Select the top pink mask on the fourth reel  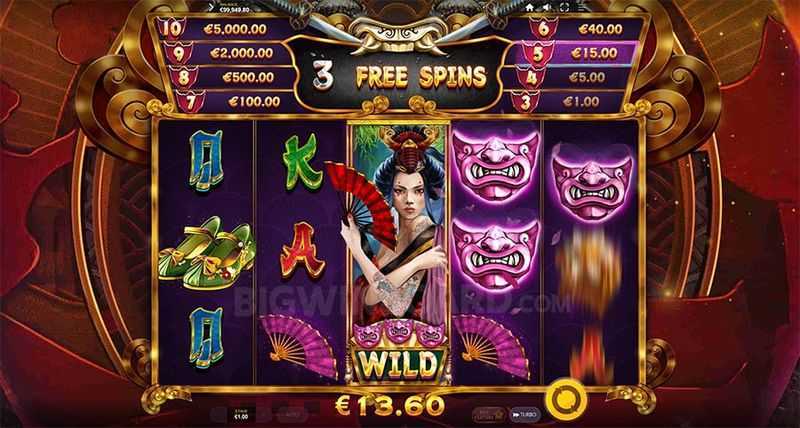coord(495,164)
